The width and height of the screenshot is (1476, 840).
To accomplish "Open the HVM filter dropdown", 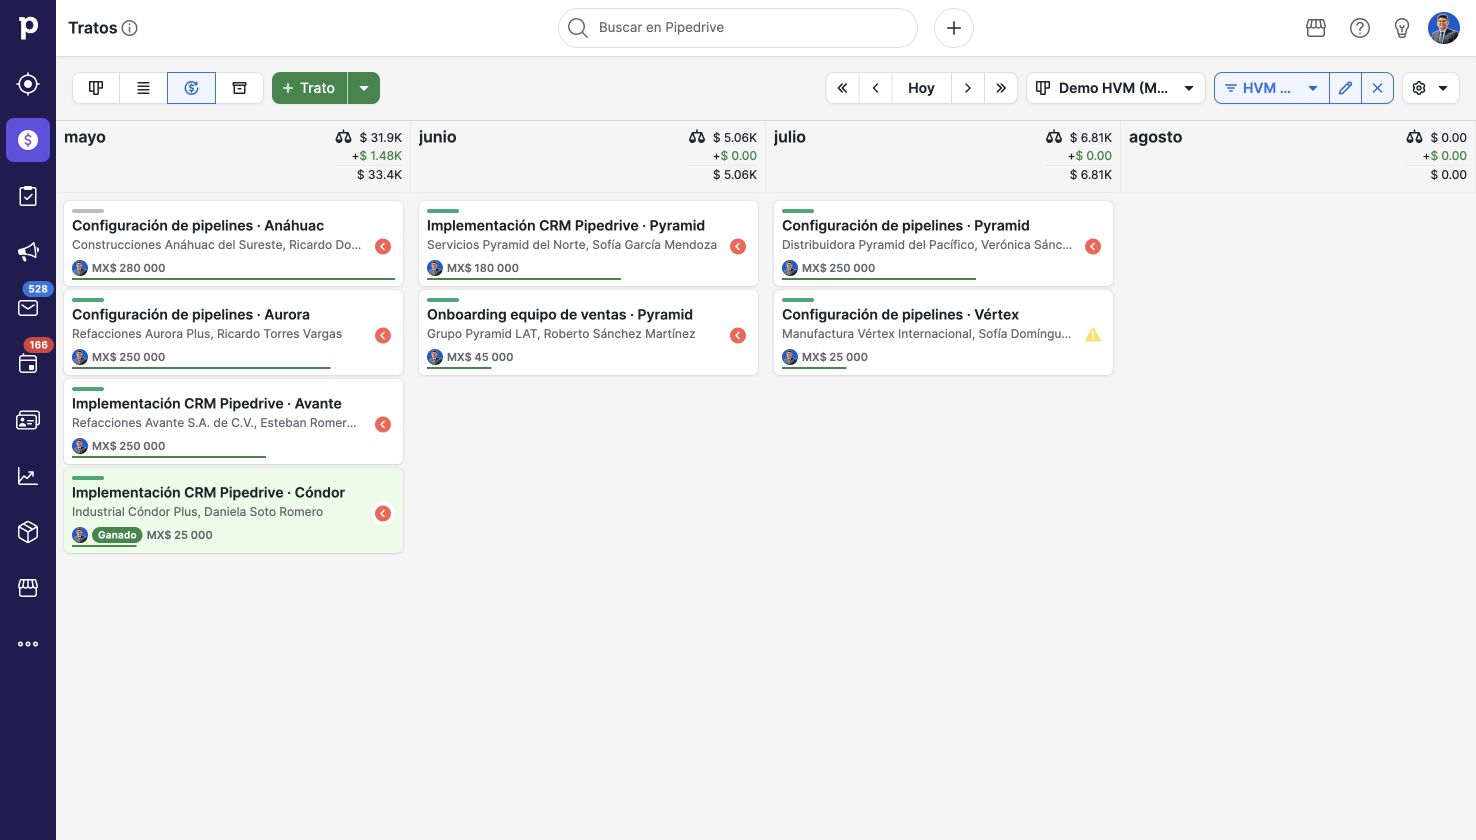I will click(x=1272, y=88).
